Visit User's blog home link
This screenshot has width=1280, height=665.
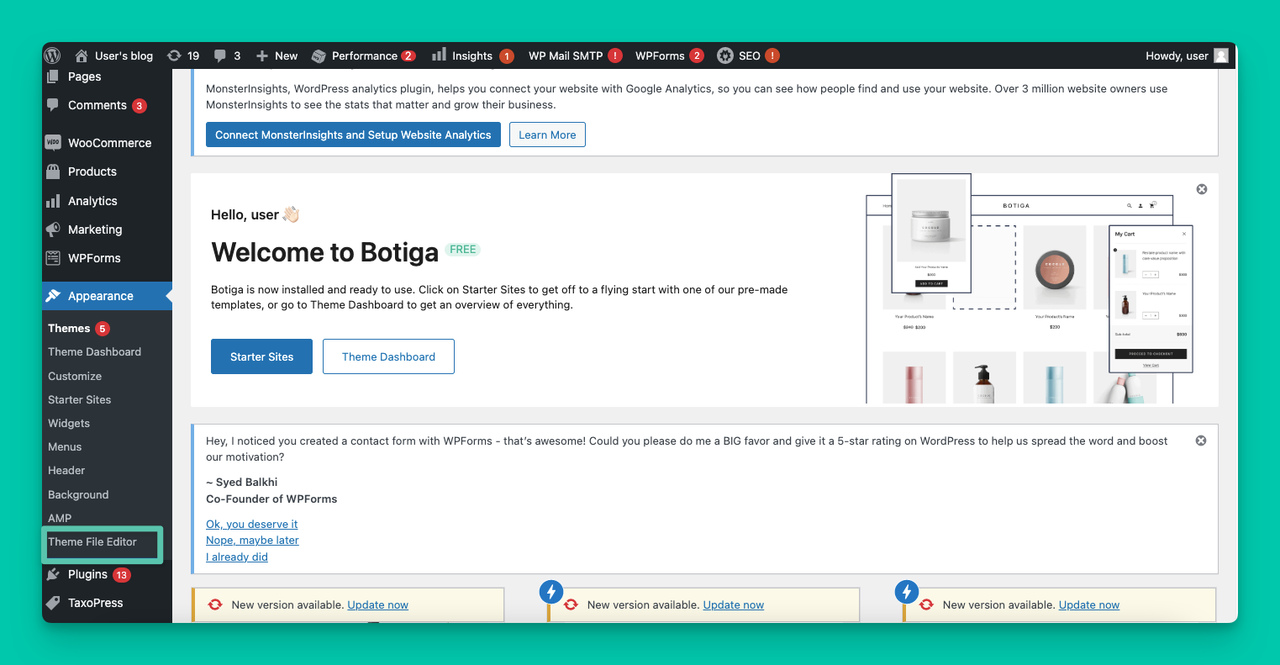point(114,56)
